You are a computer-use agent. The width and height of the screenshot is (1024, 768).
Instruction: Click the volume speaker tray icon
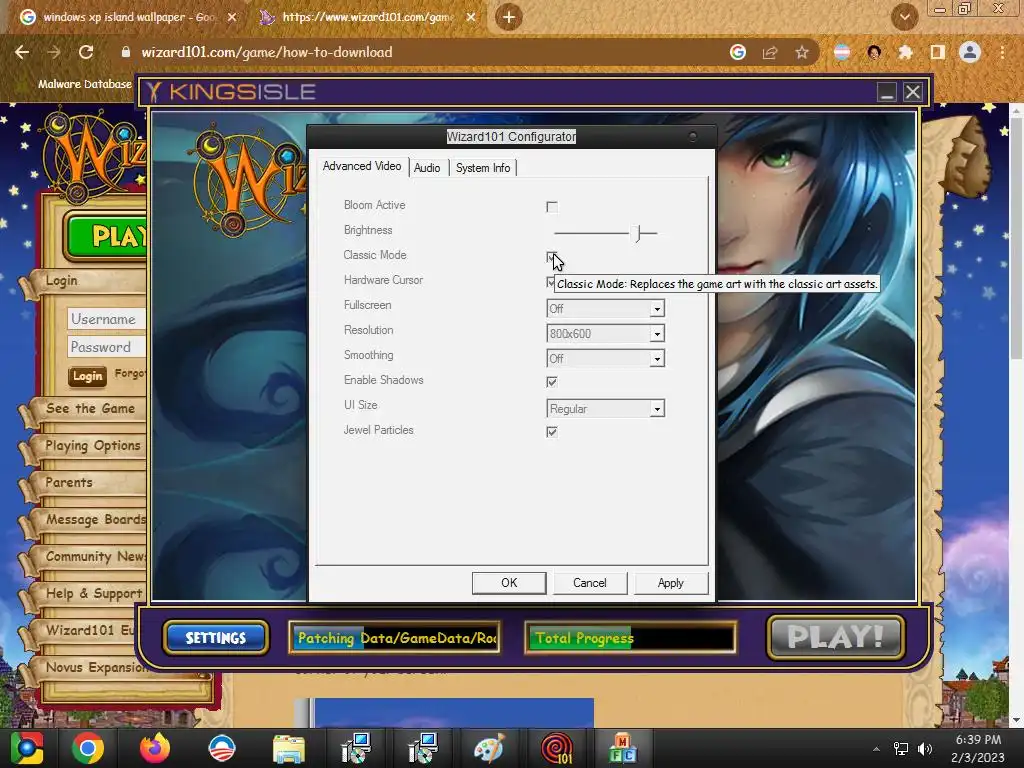point(925,748)
